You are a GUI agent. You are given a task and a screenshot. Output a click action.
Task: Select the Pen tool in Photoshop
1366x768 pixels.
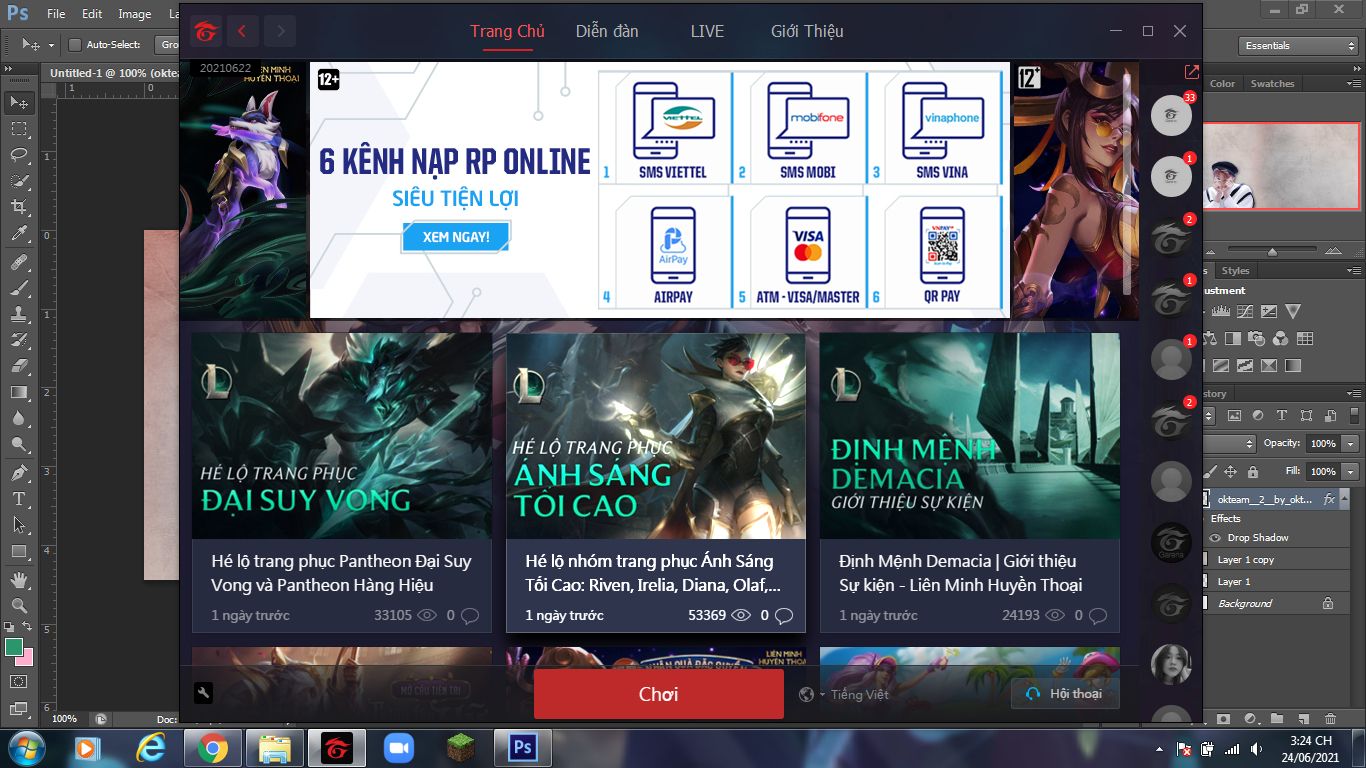(x=19, y=472)
